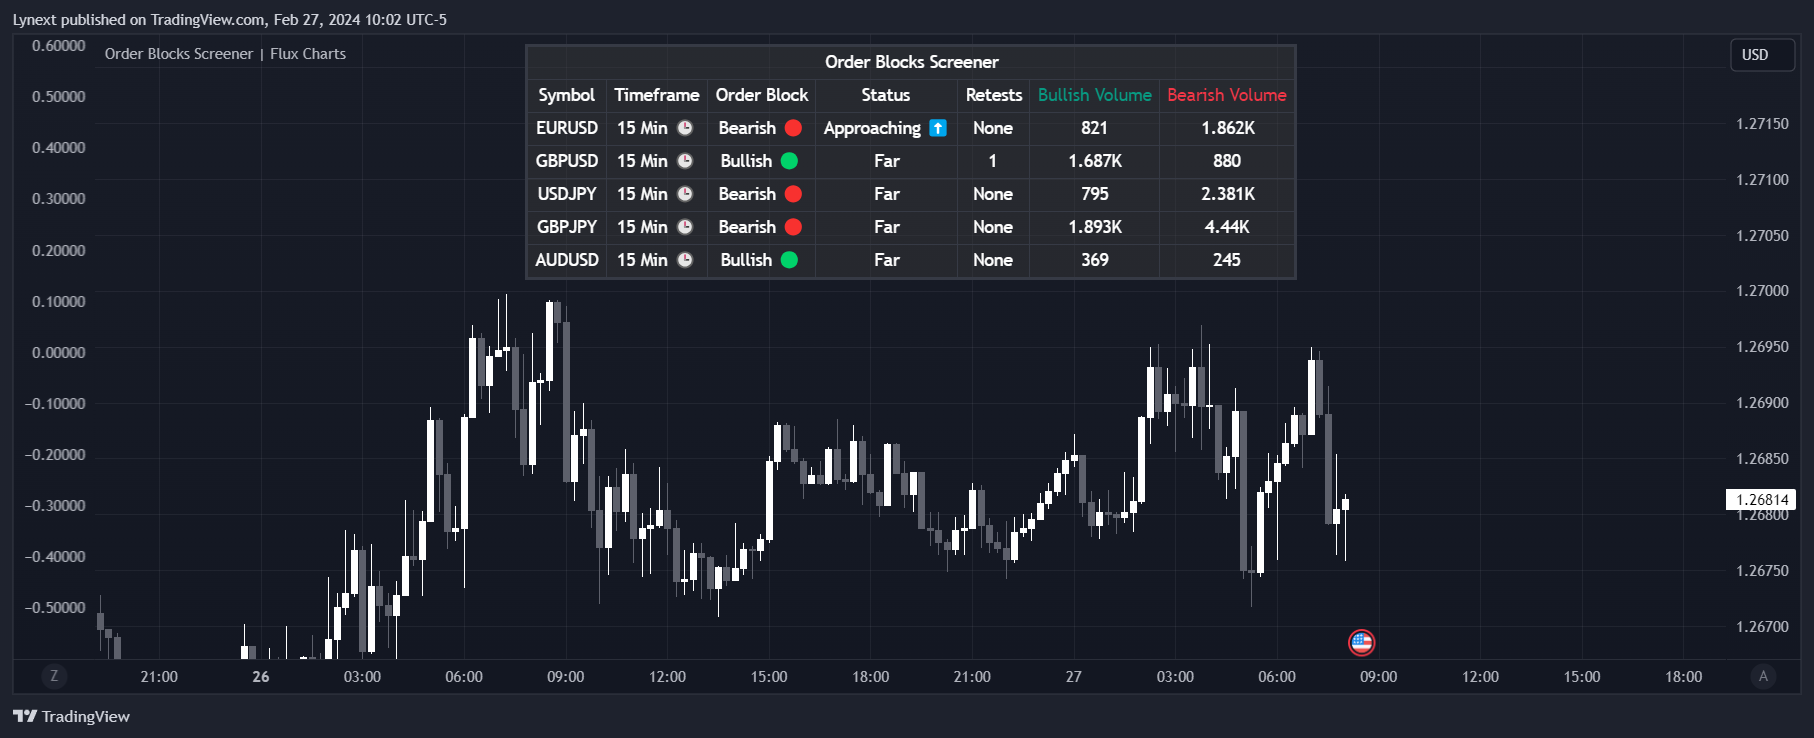Click the retests value 1 for GBPUSD
Image resolution: width=1814 pixels, height=738 pixels.
click(993, 161)
